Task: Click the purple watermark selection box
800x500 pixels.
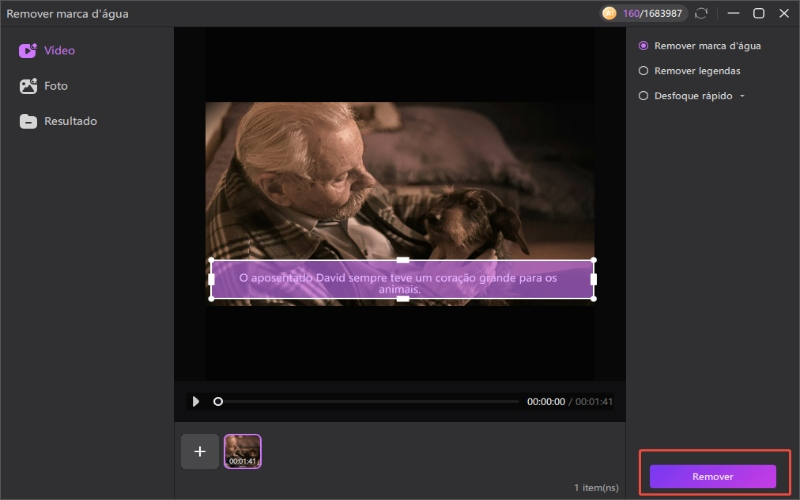Action: [403, 280]
